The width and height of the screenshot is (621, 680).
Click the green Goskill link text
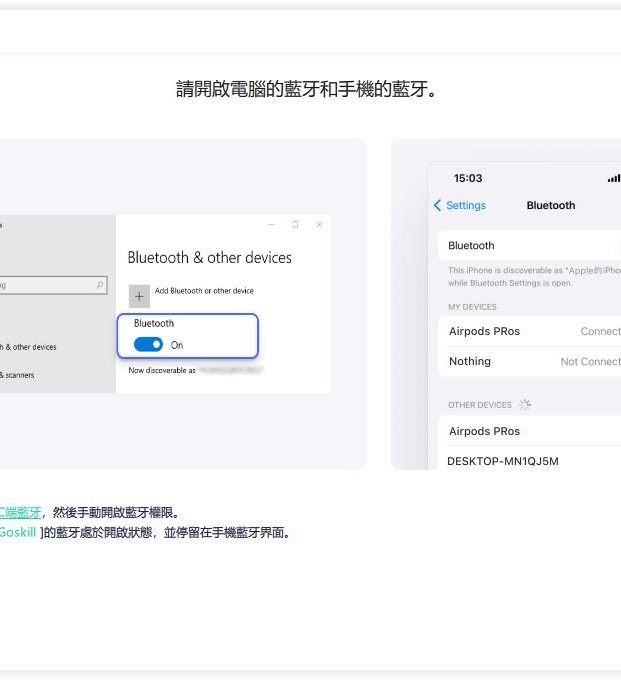pyautogui.click(x=18, y=532)
